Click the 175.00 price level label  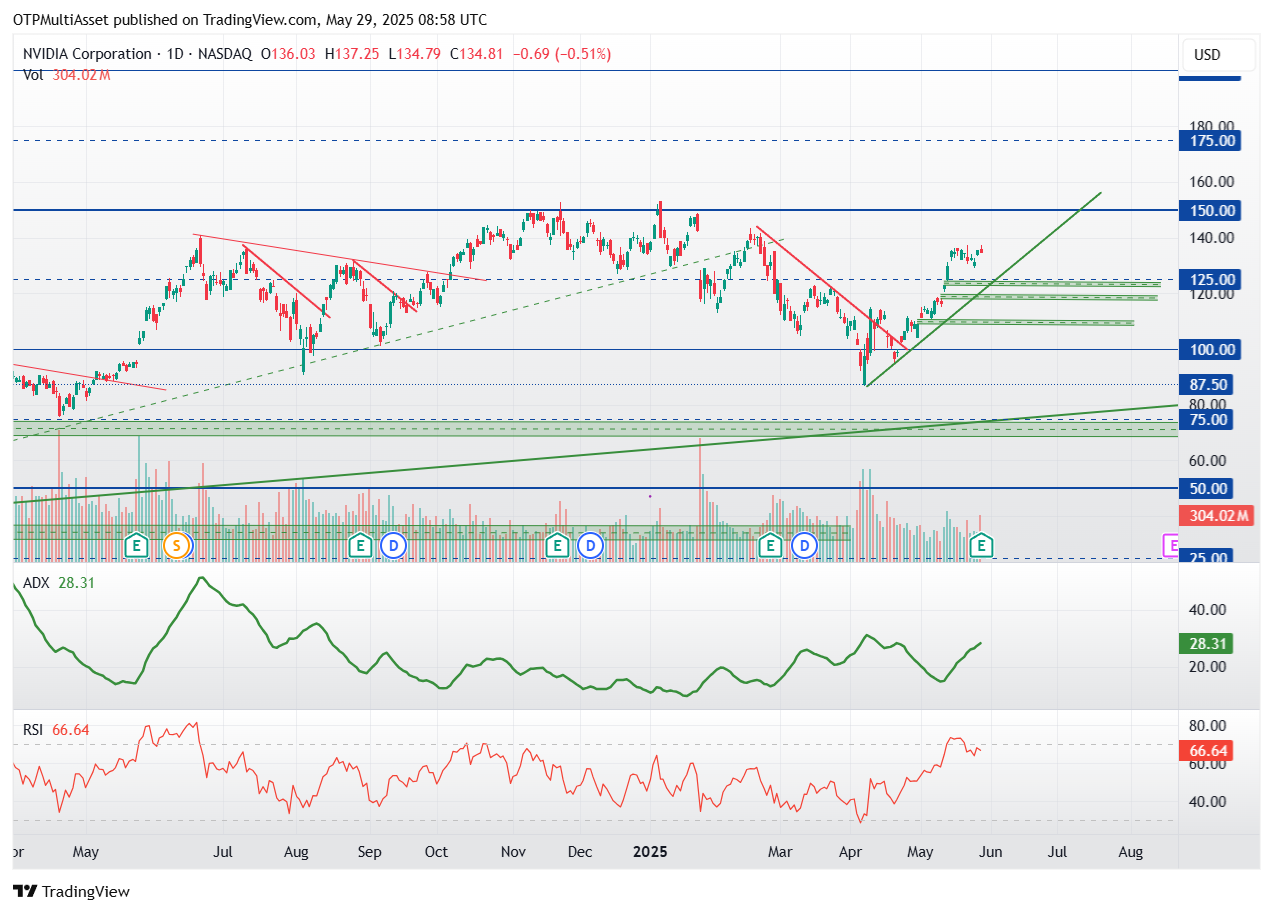[x=1210, y=141]
